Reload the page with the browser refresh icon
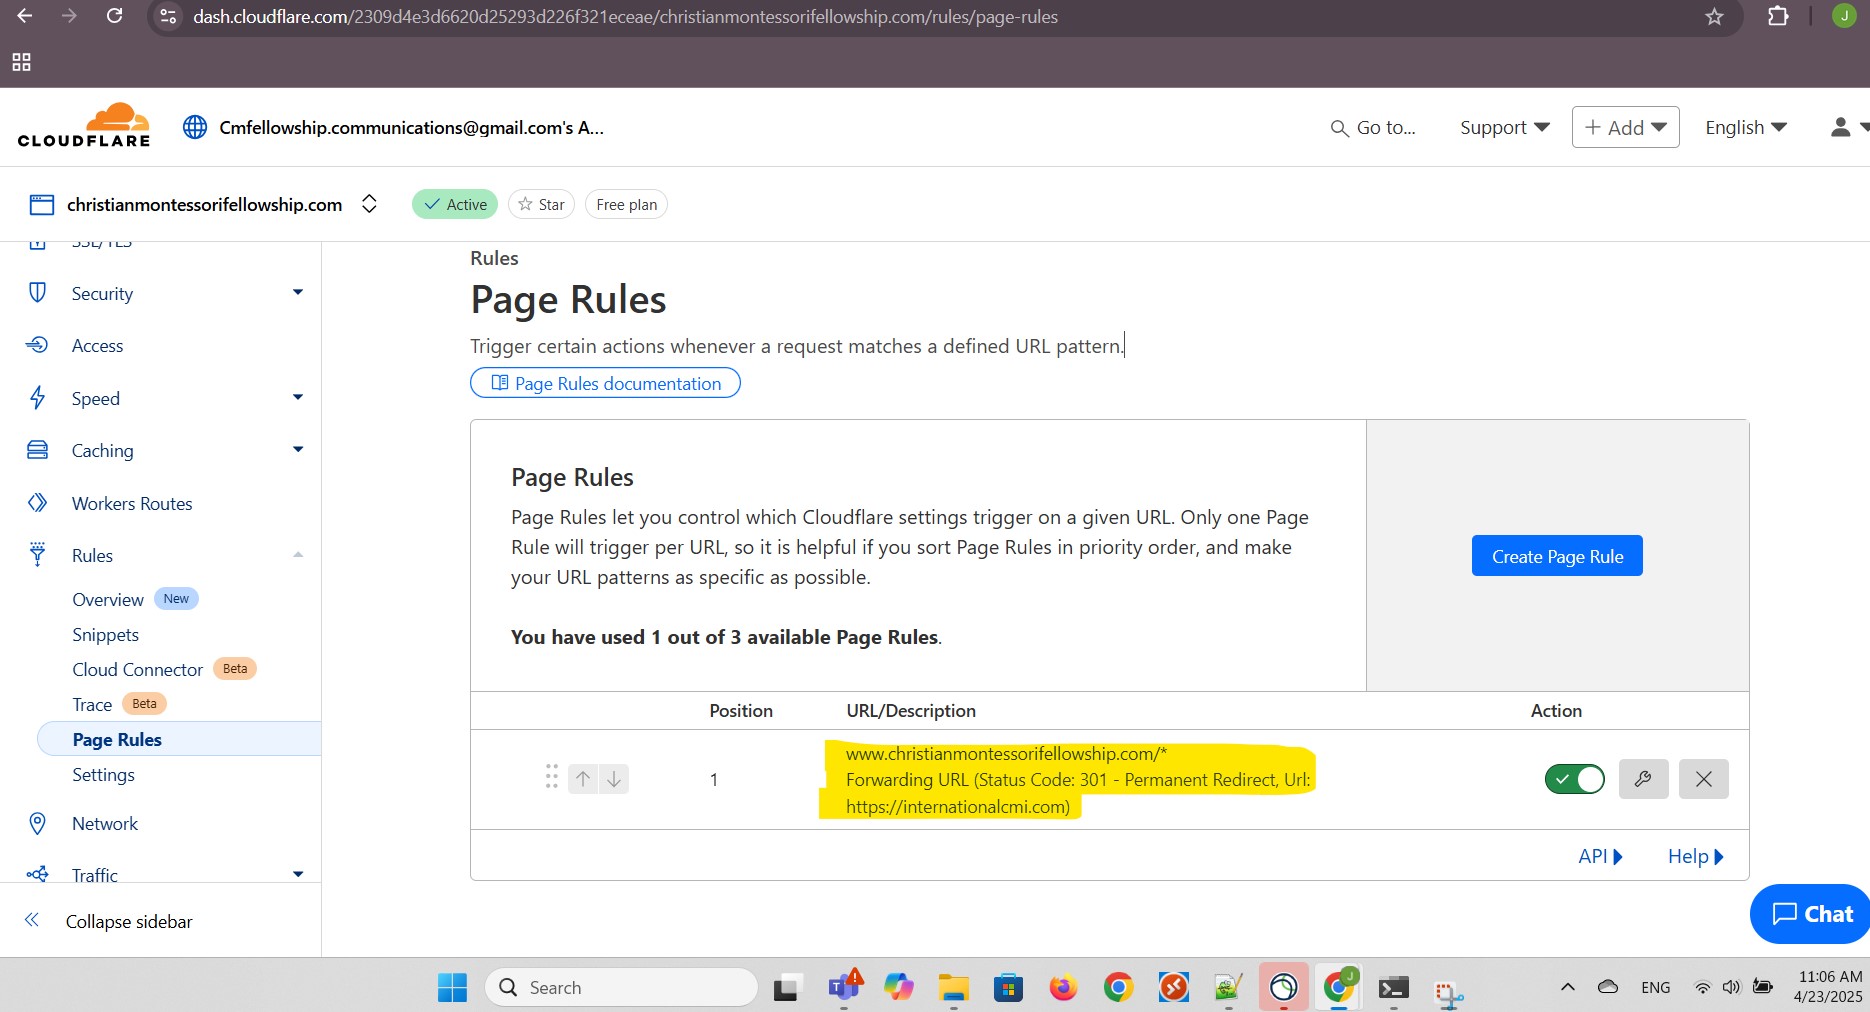The width and height of the screenshot is (1870, 1012). pos(115,16)
